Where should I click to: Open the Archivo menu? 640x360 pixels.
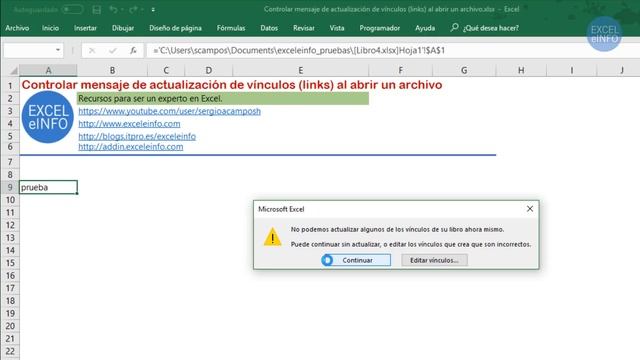pyautogui.click(x=17, y=28)
